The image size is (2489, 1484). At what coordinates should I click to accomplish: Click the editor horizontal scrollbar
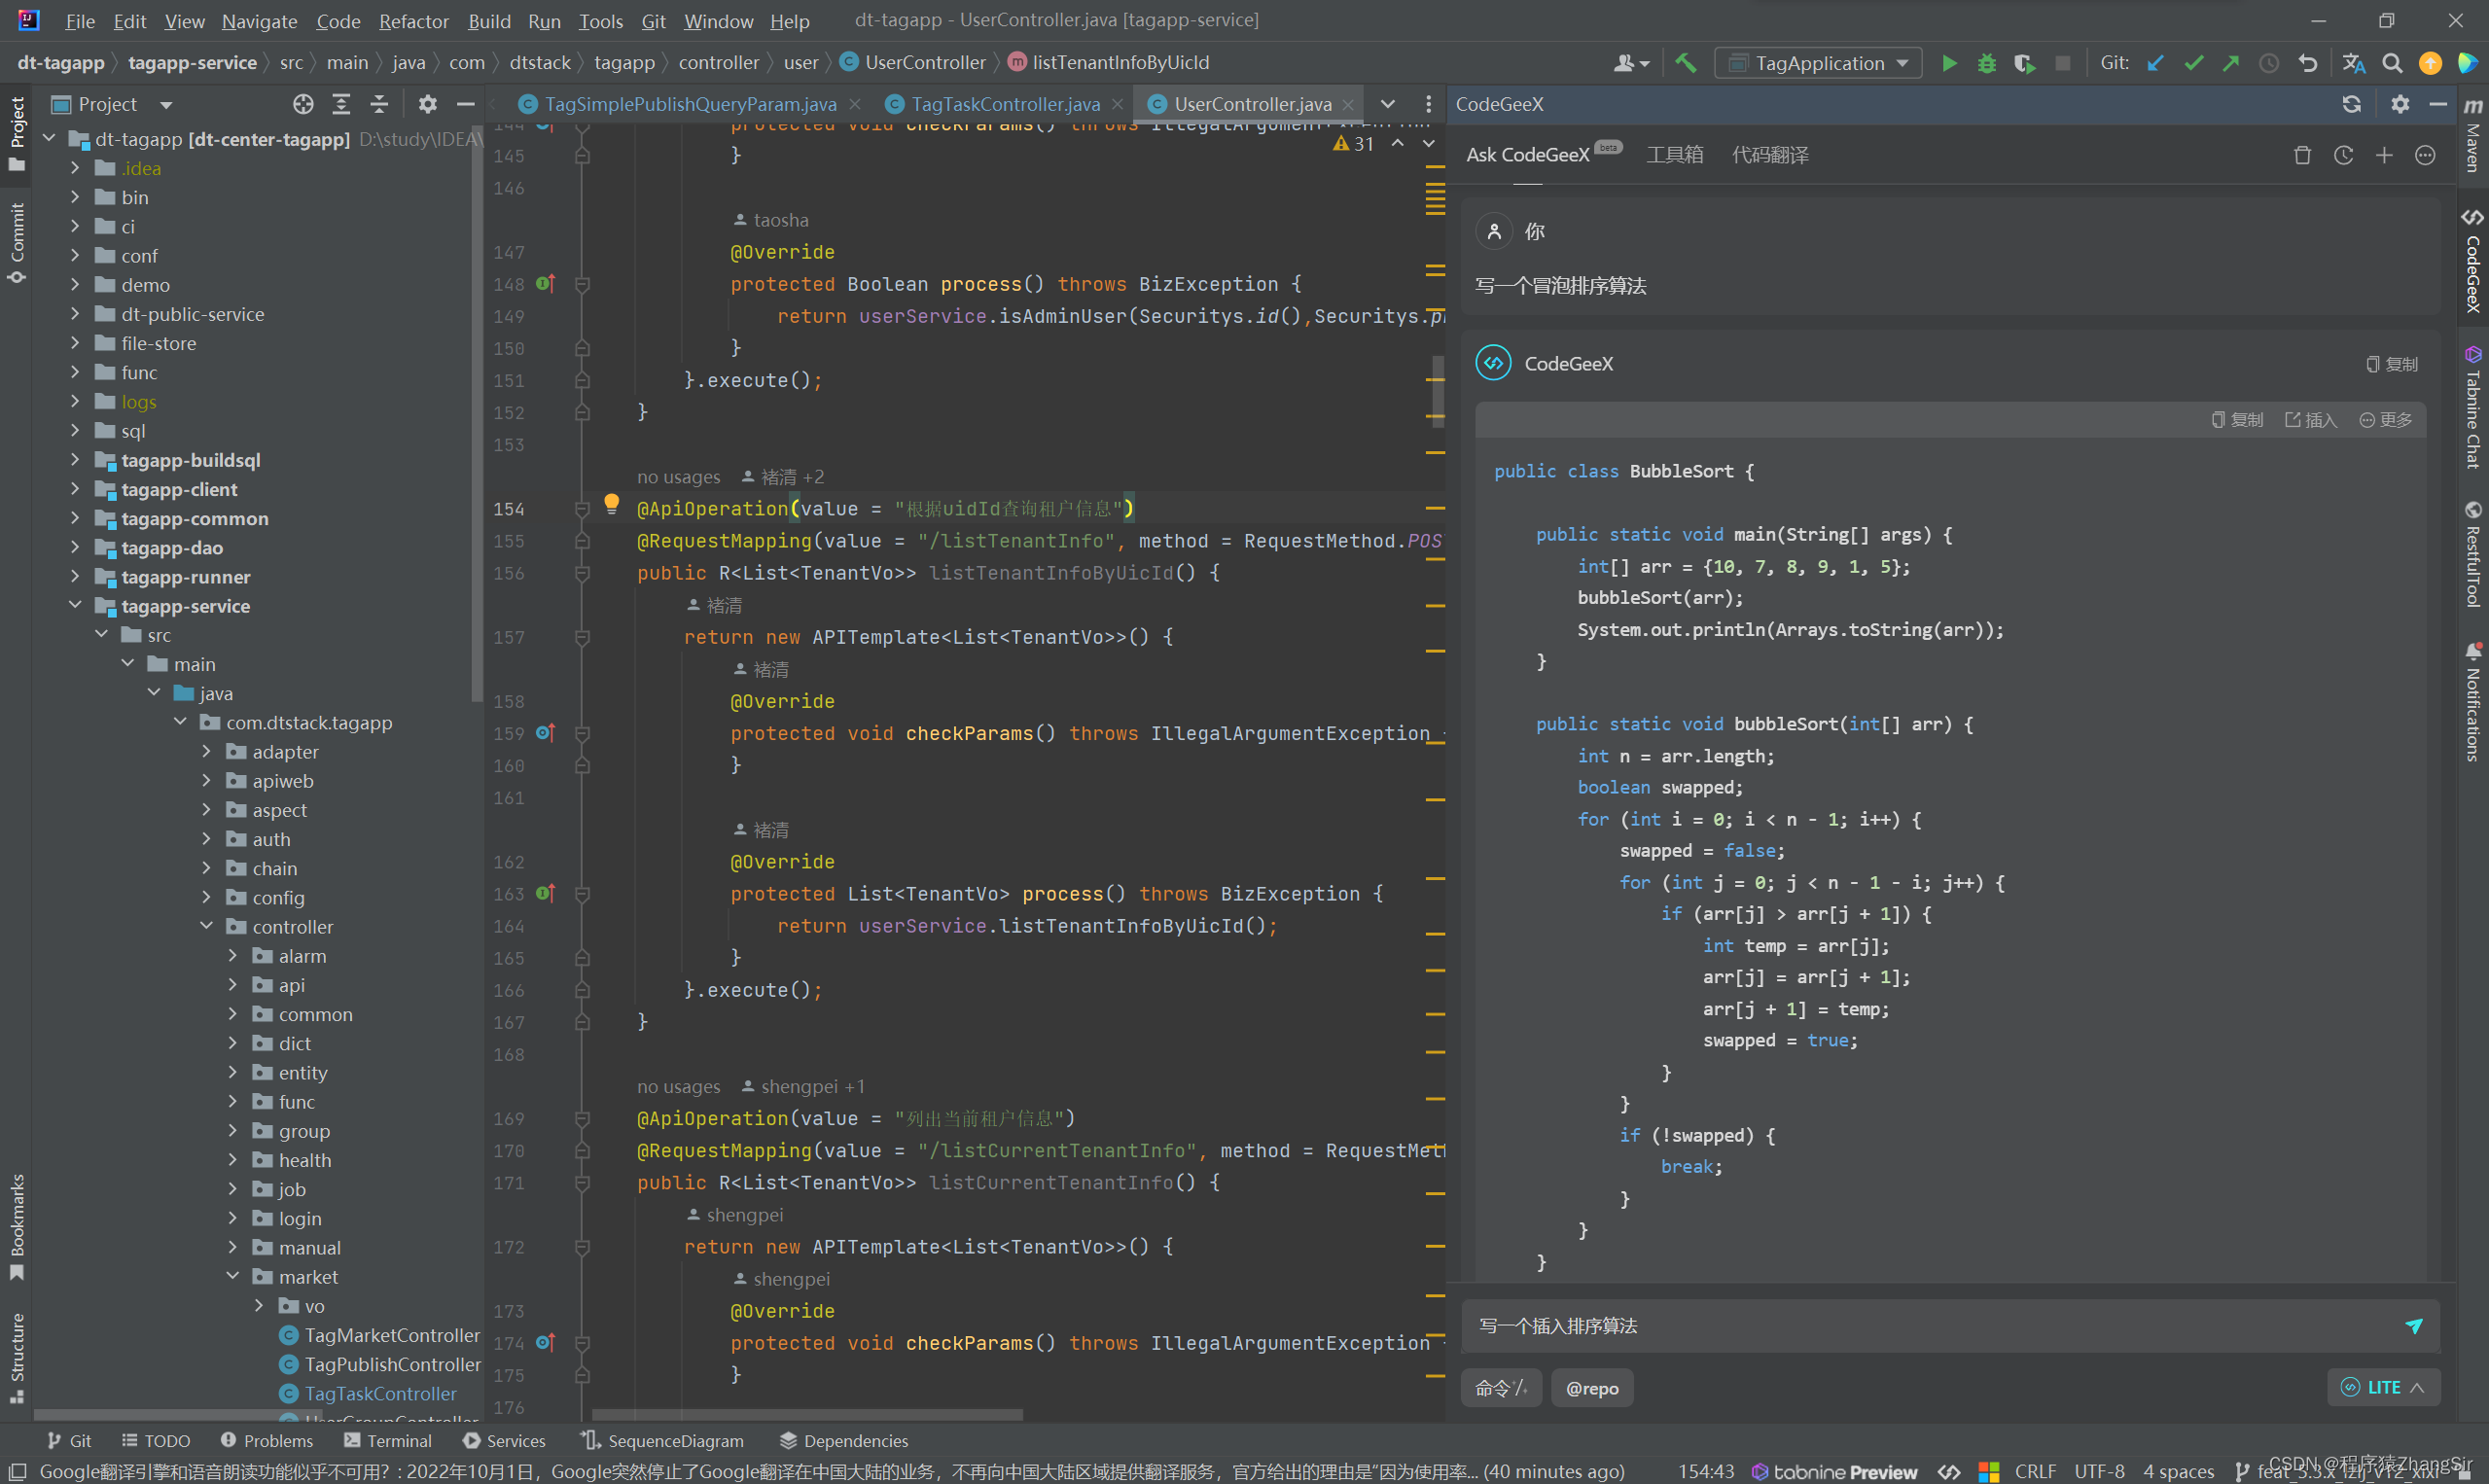click(807, 1414)
